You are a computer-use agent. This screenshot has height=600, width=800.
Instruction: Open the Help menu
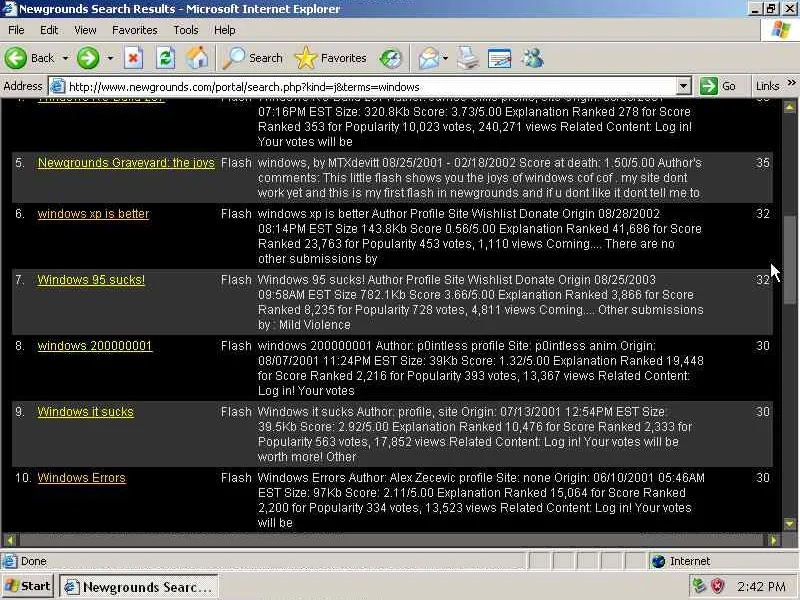224,30
